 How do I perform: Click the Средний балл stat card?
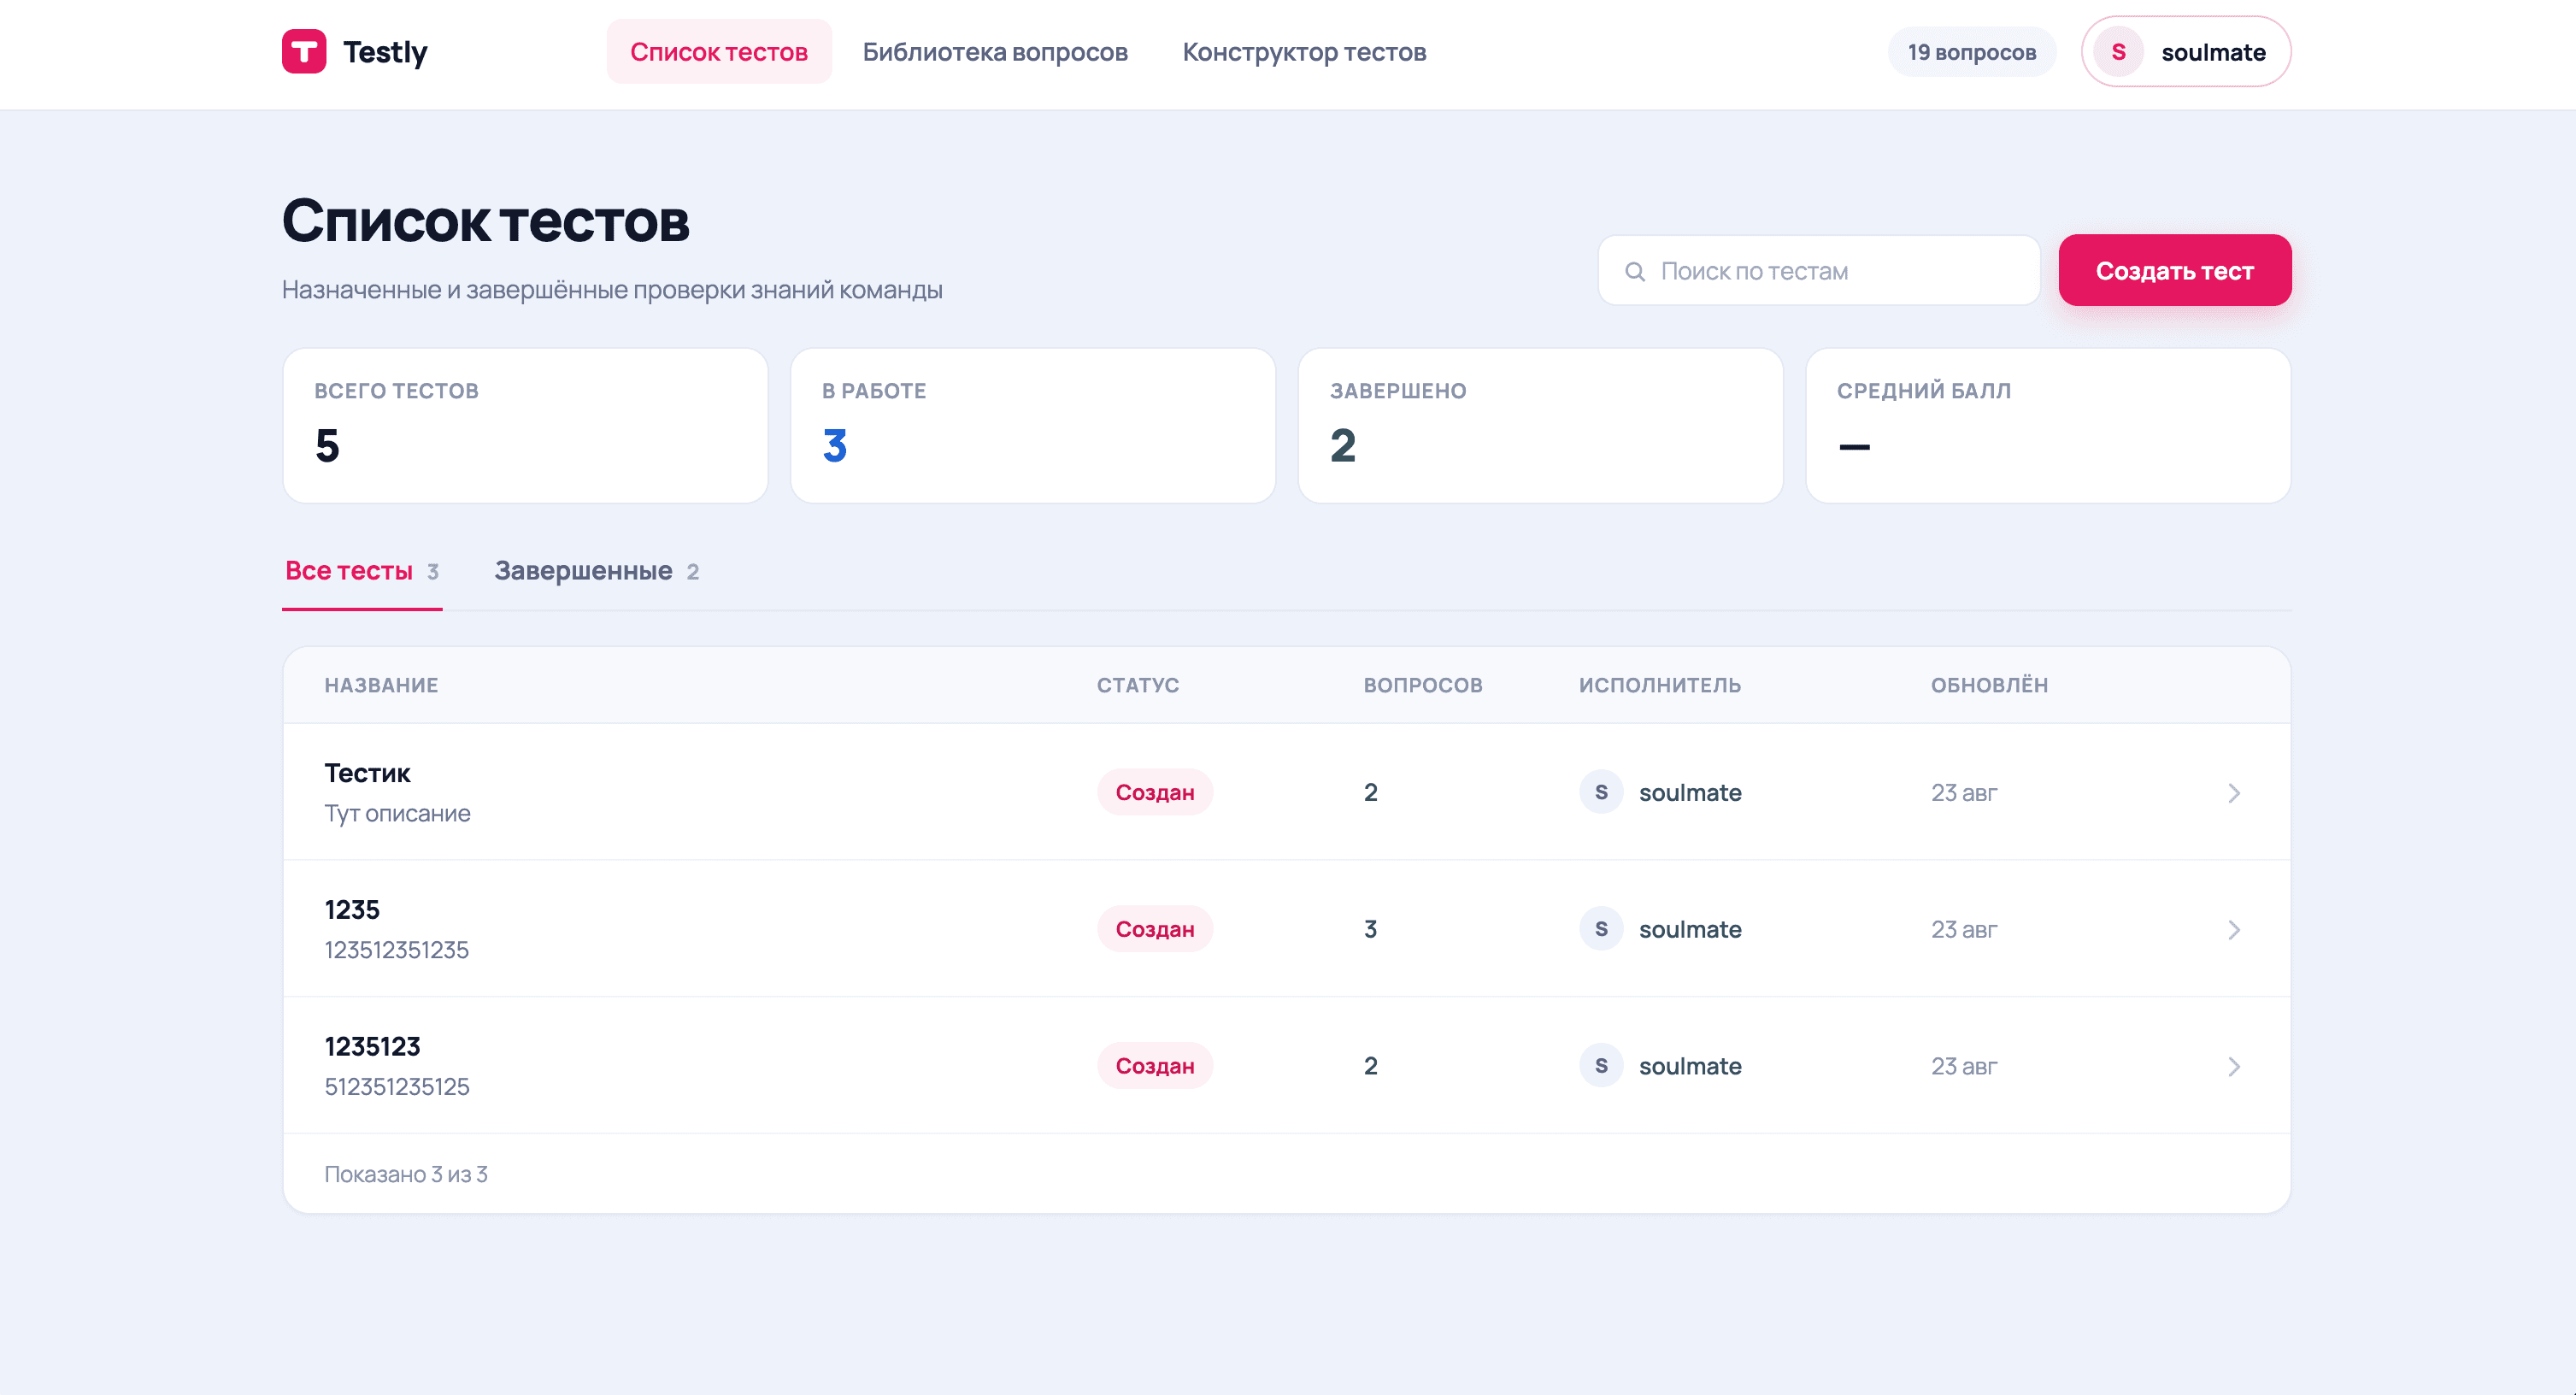pos(2048,425)
